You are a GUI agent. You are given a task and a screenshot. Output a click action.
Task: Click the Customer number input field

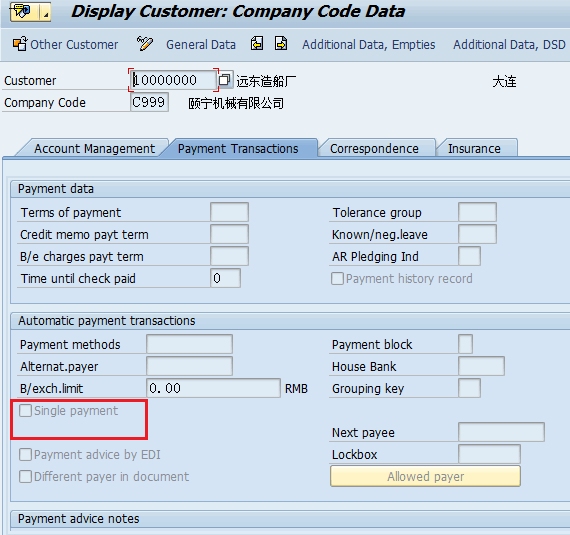[173, 80]
